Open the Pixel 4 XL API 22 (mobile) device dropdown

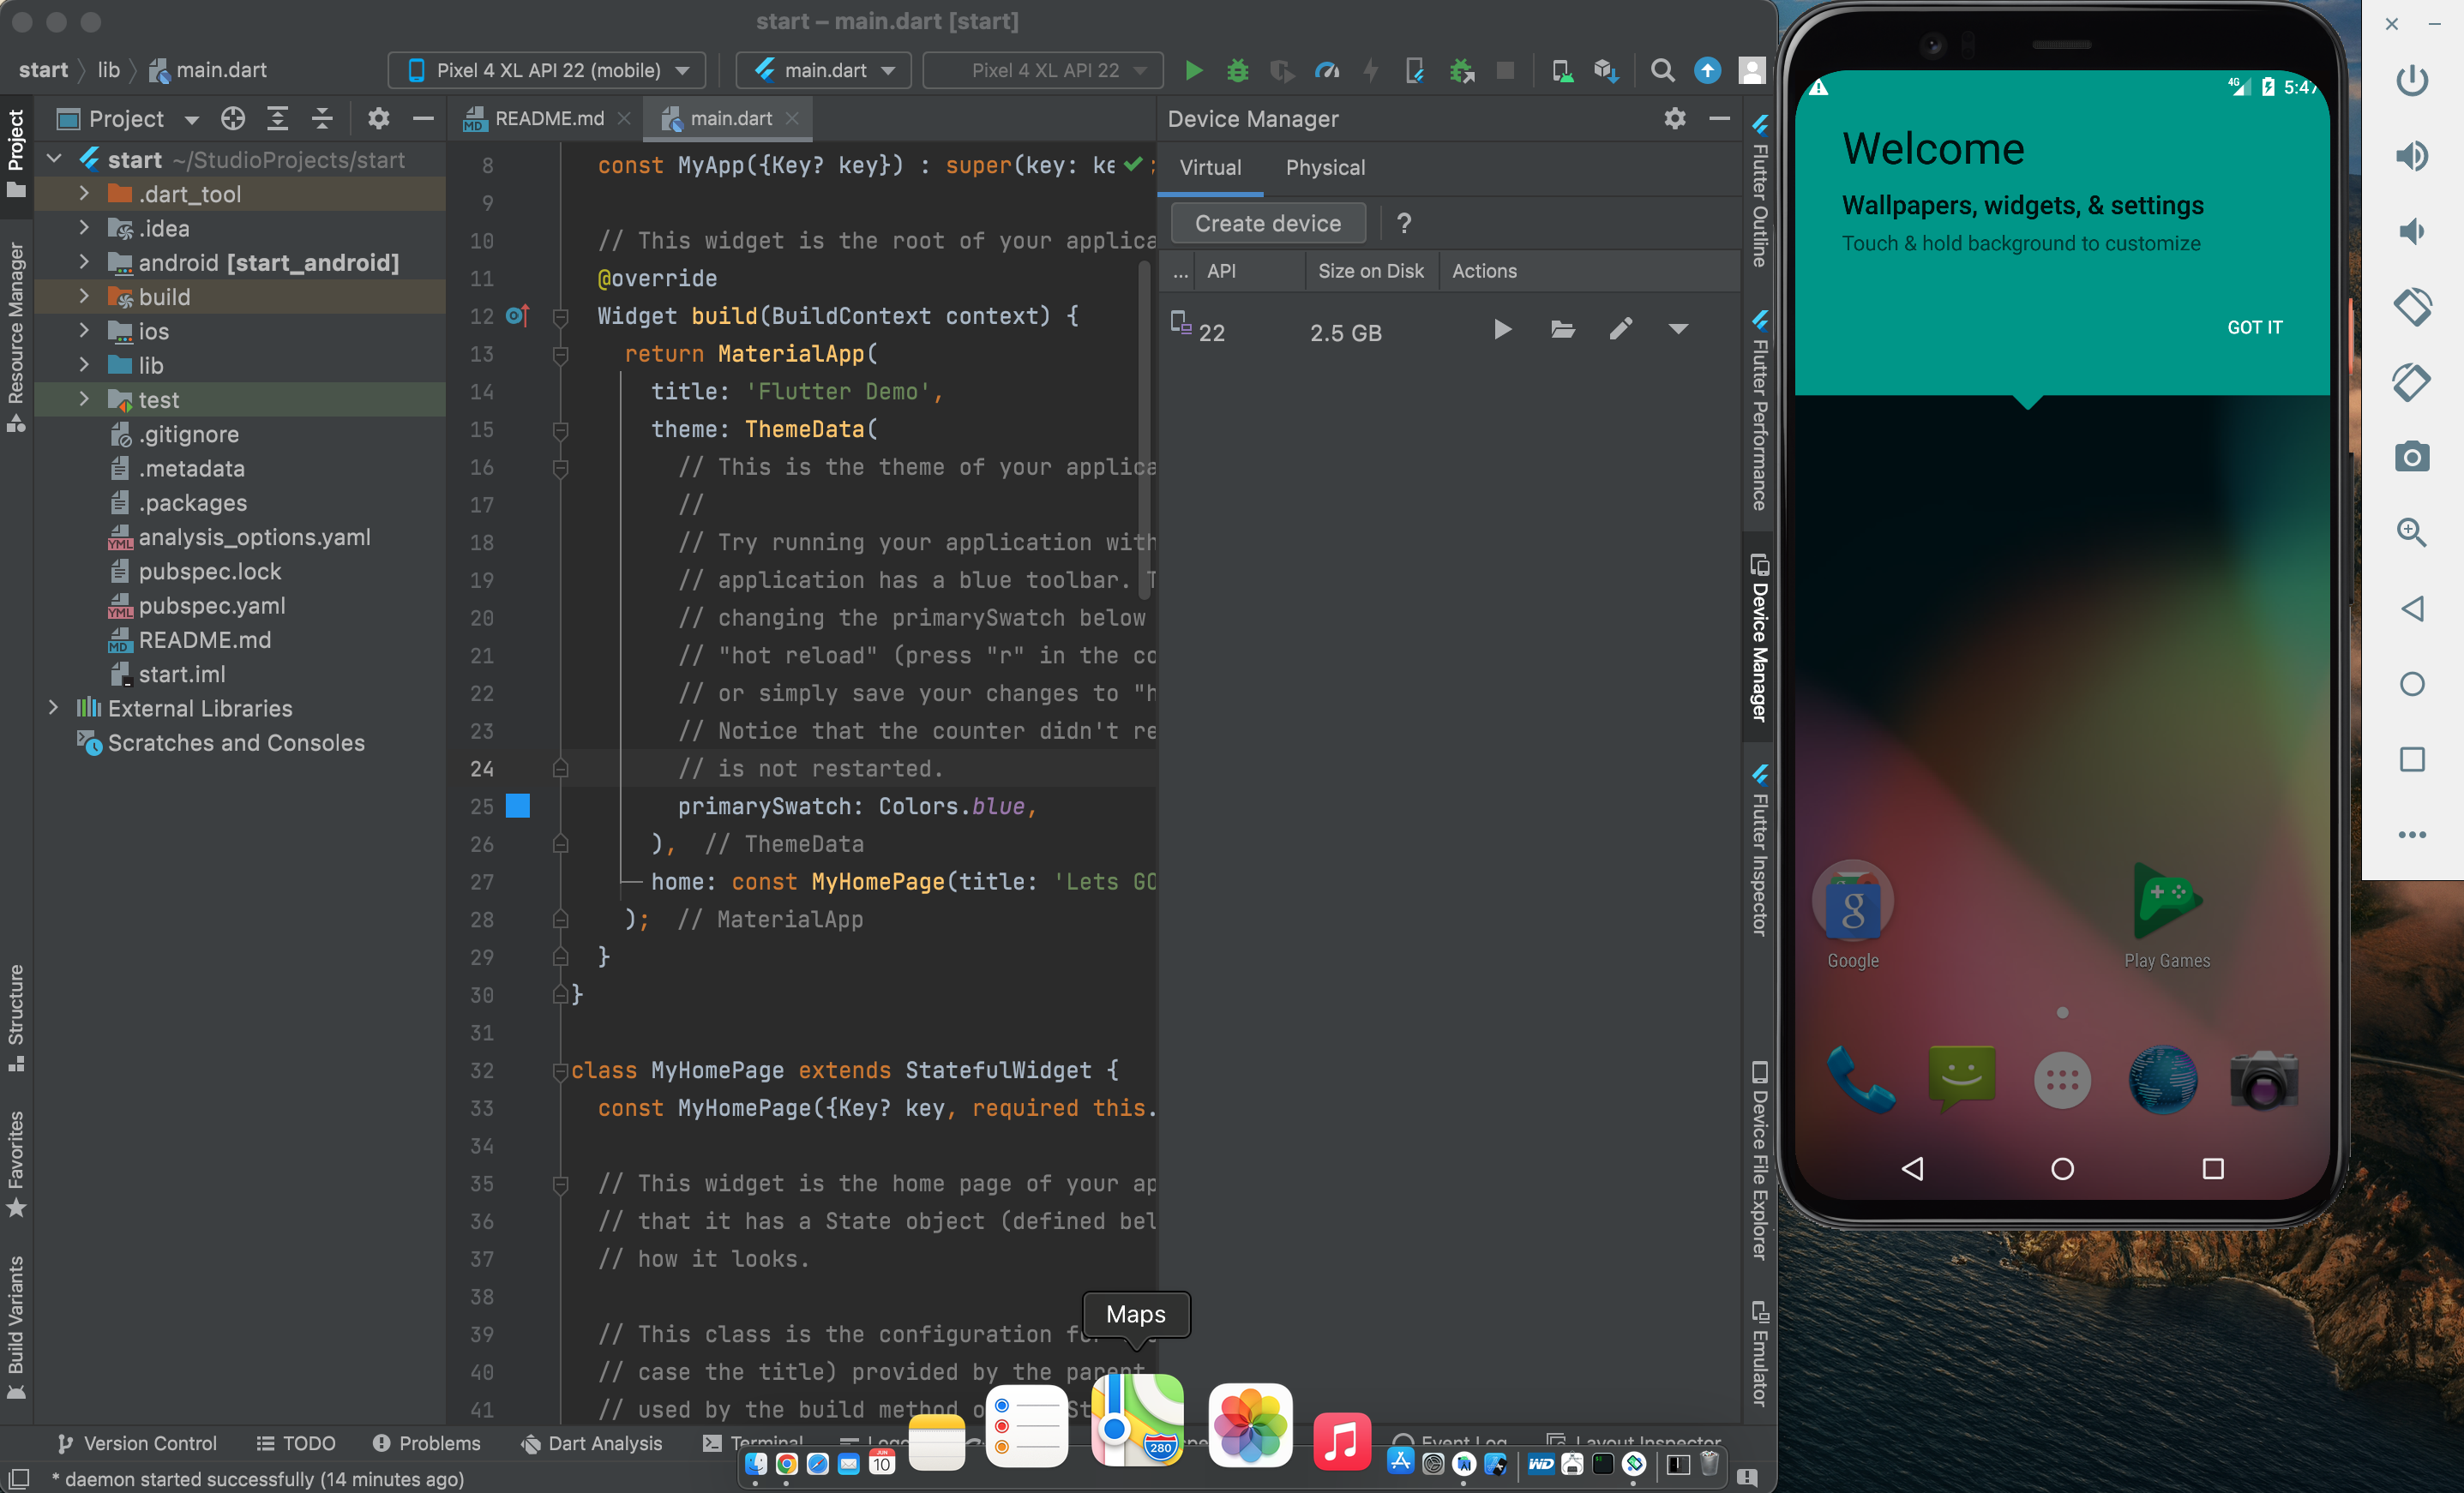547,70
